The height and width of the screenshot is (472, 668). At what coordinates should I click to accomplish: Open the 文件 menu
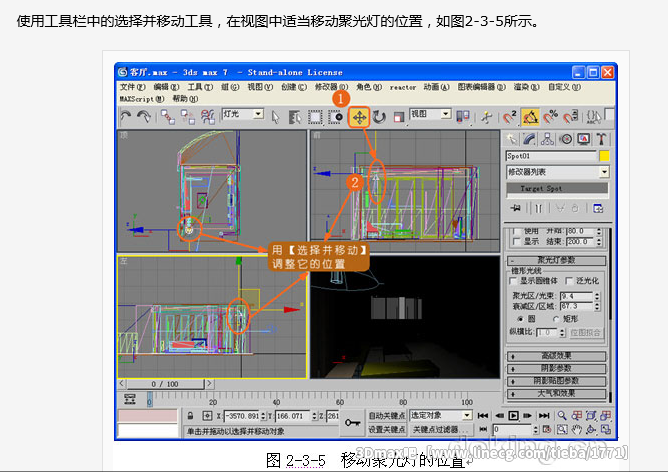(x=132, y=87)
